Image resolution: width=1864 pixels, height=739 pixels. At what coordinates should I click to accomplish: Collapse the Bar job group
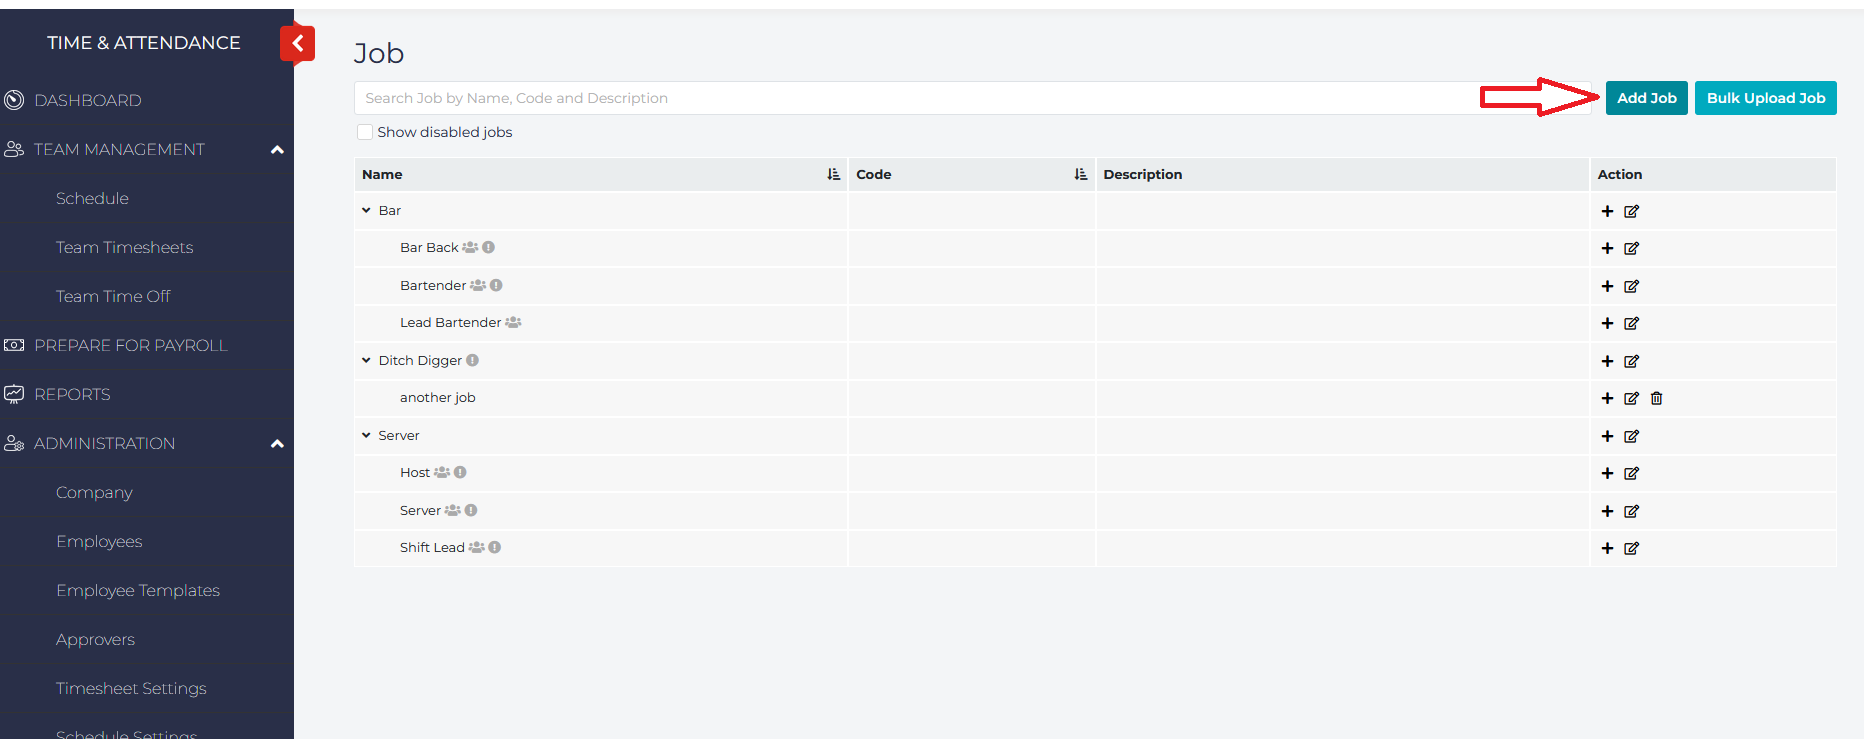(x=366, y=211)
